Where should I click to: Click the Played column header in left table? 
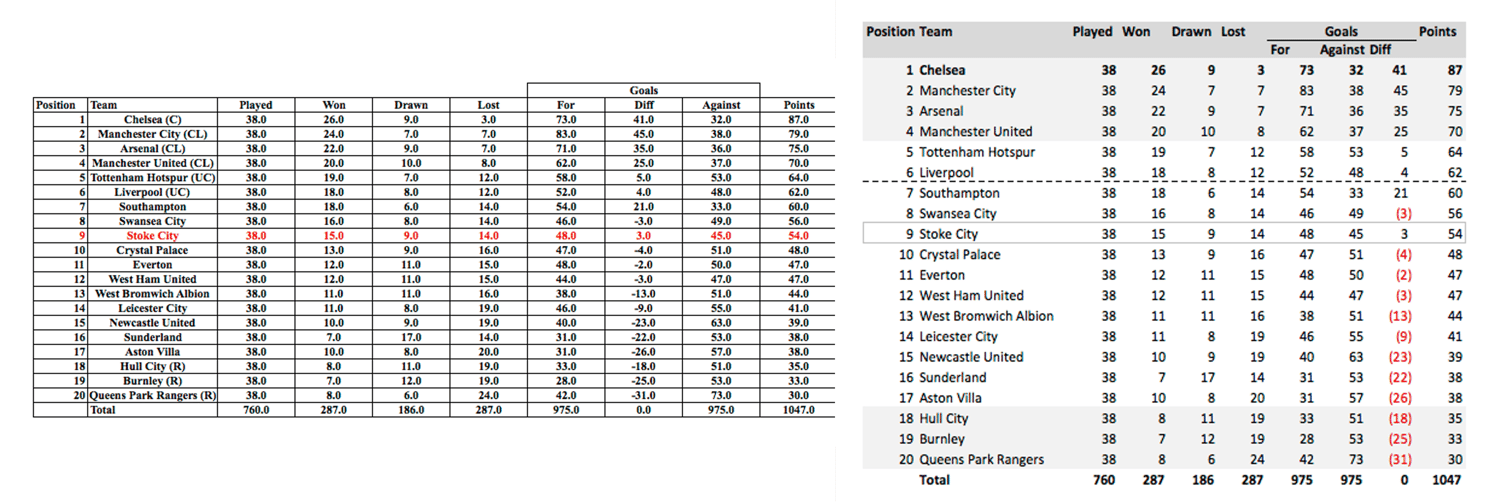(256, 104)
